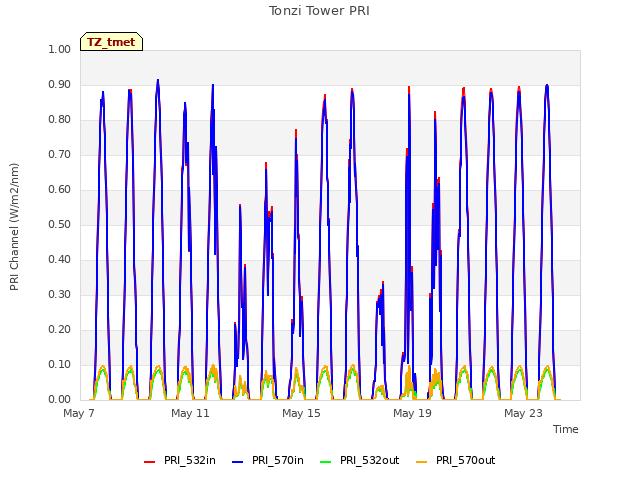
Task: Click the Time x-axis label
Action: (566, 429)
